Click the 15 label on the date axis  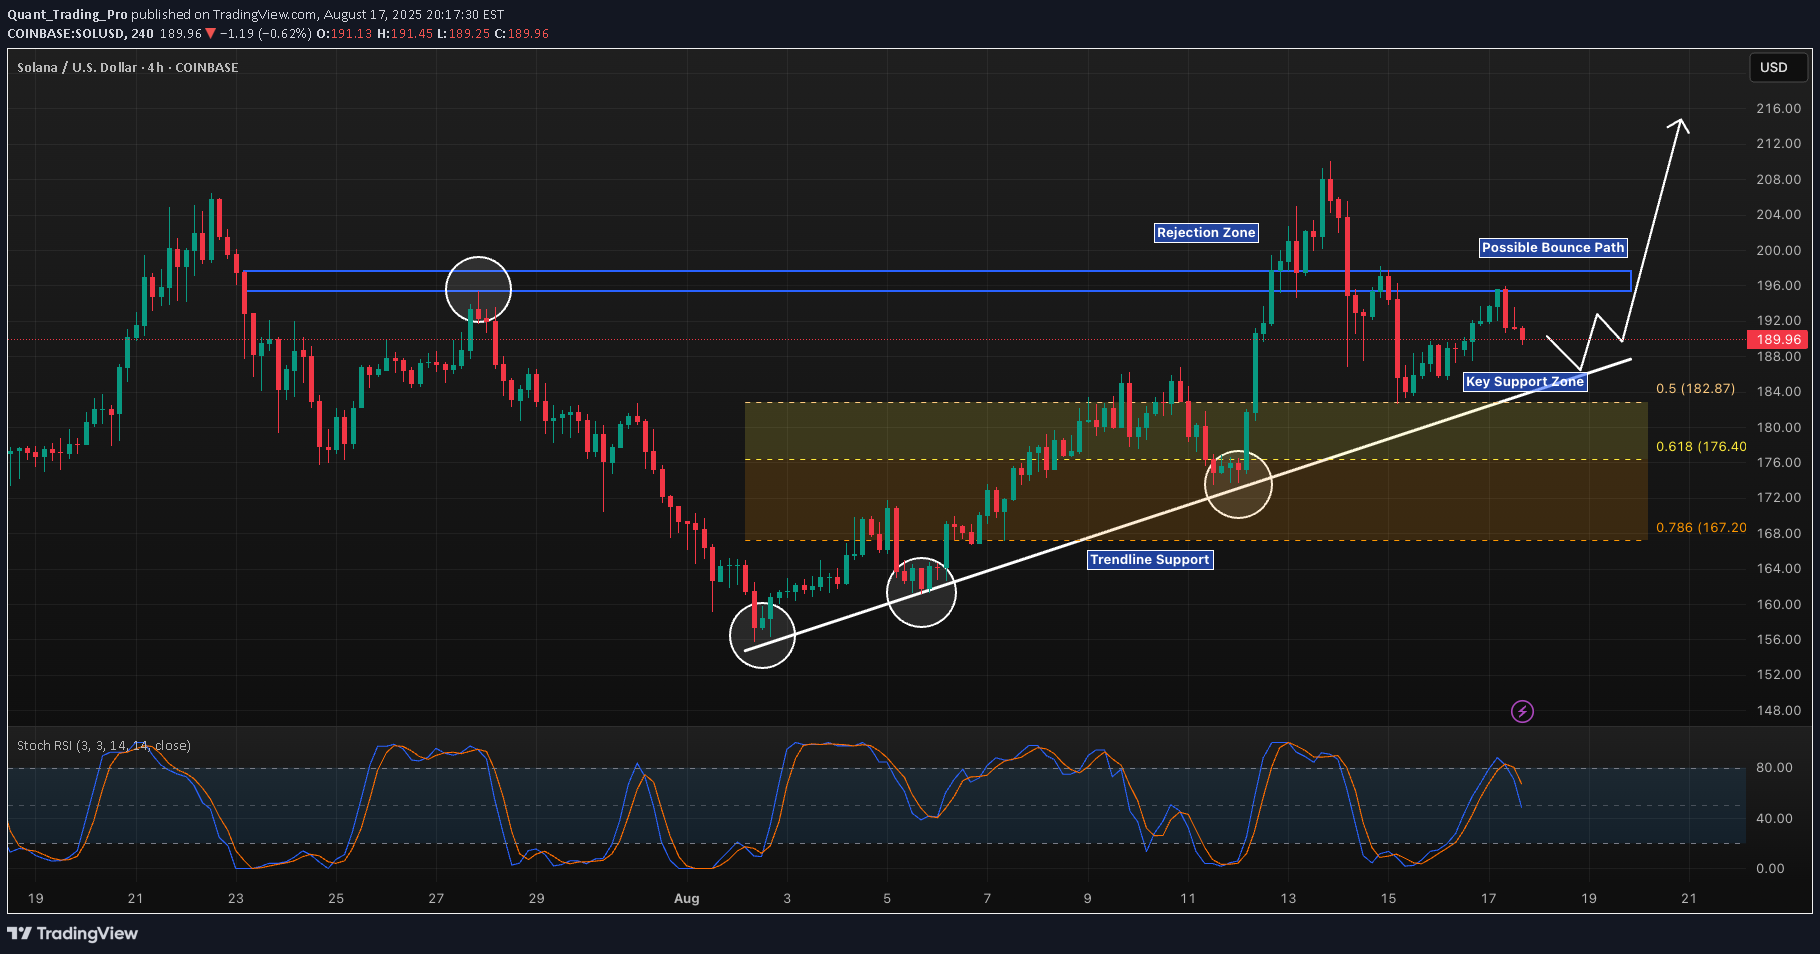tap(1388, 898)
